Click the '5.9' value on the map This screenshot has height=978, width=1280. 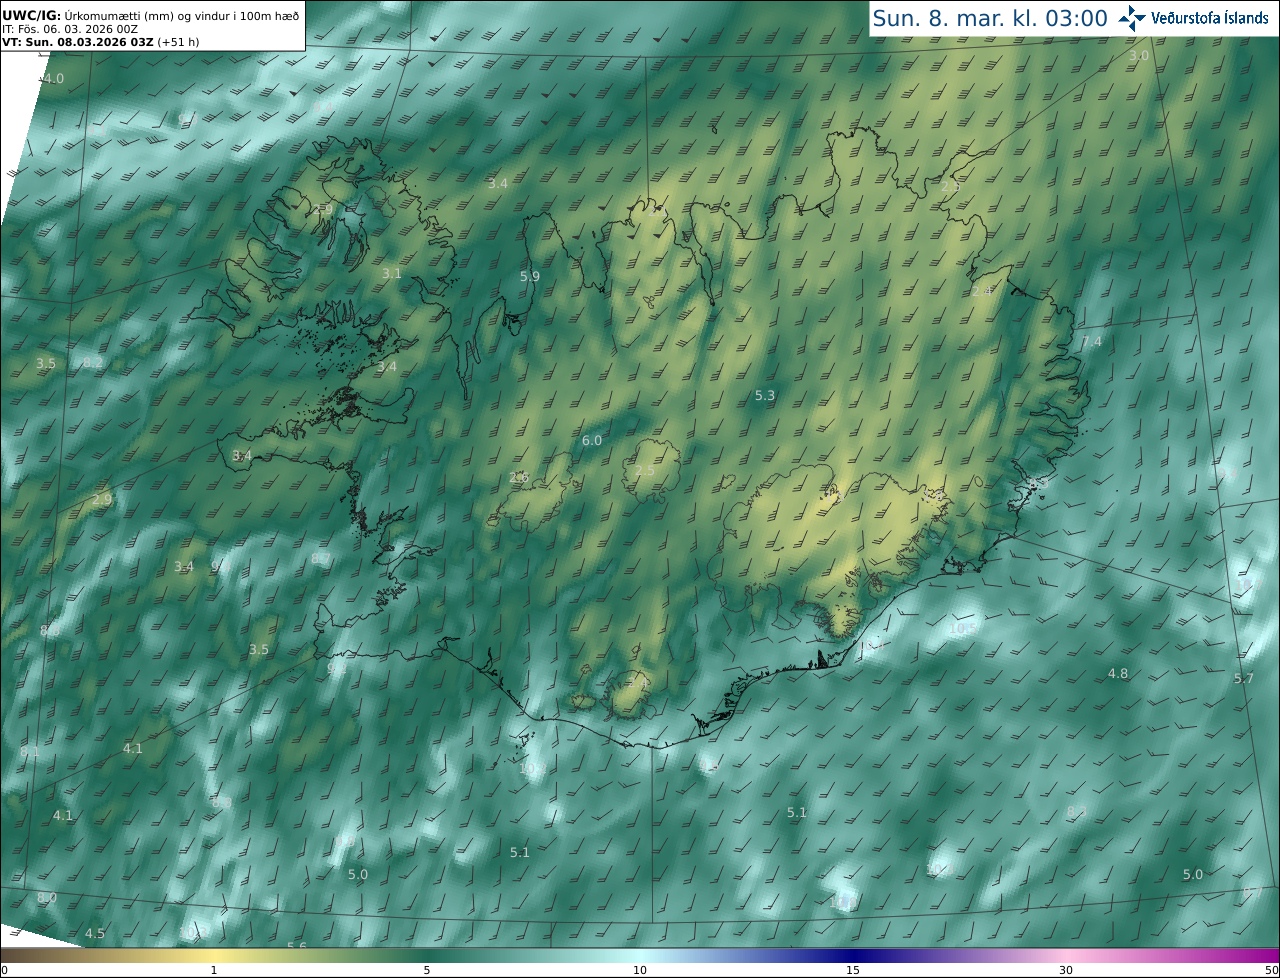coord(530,276)
